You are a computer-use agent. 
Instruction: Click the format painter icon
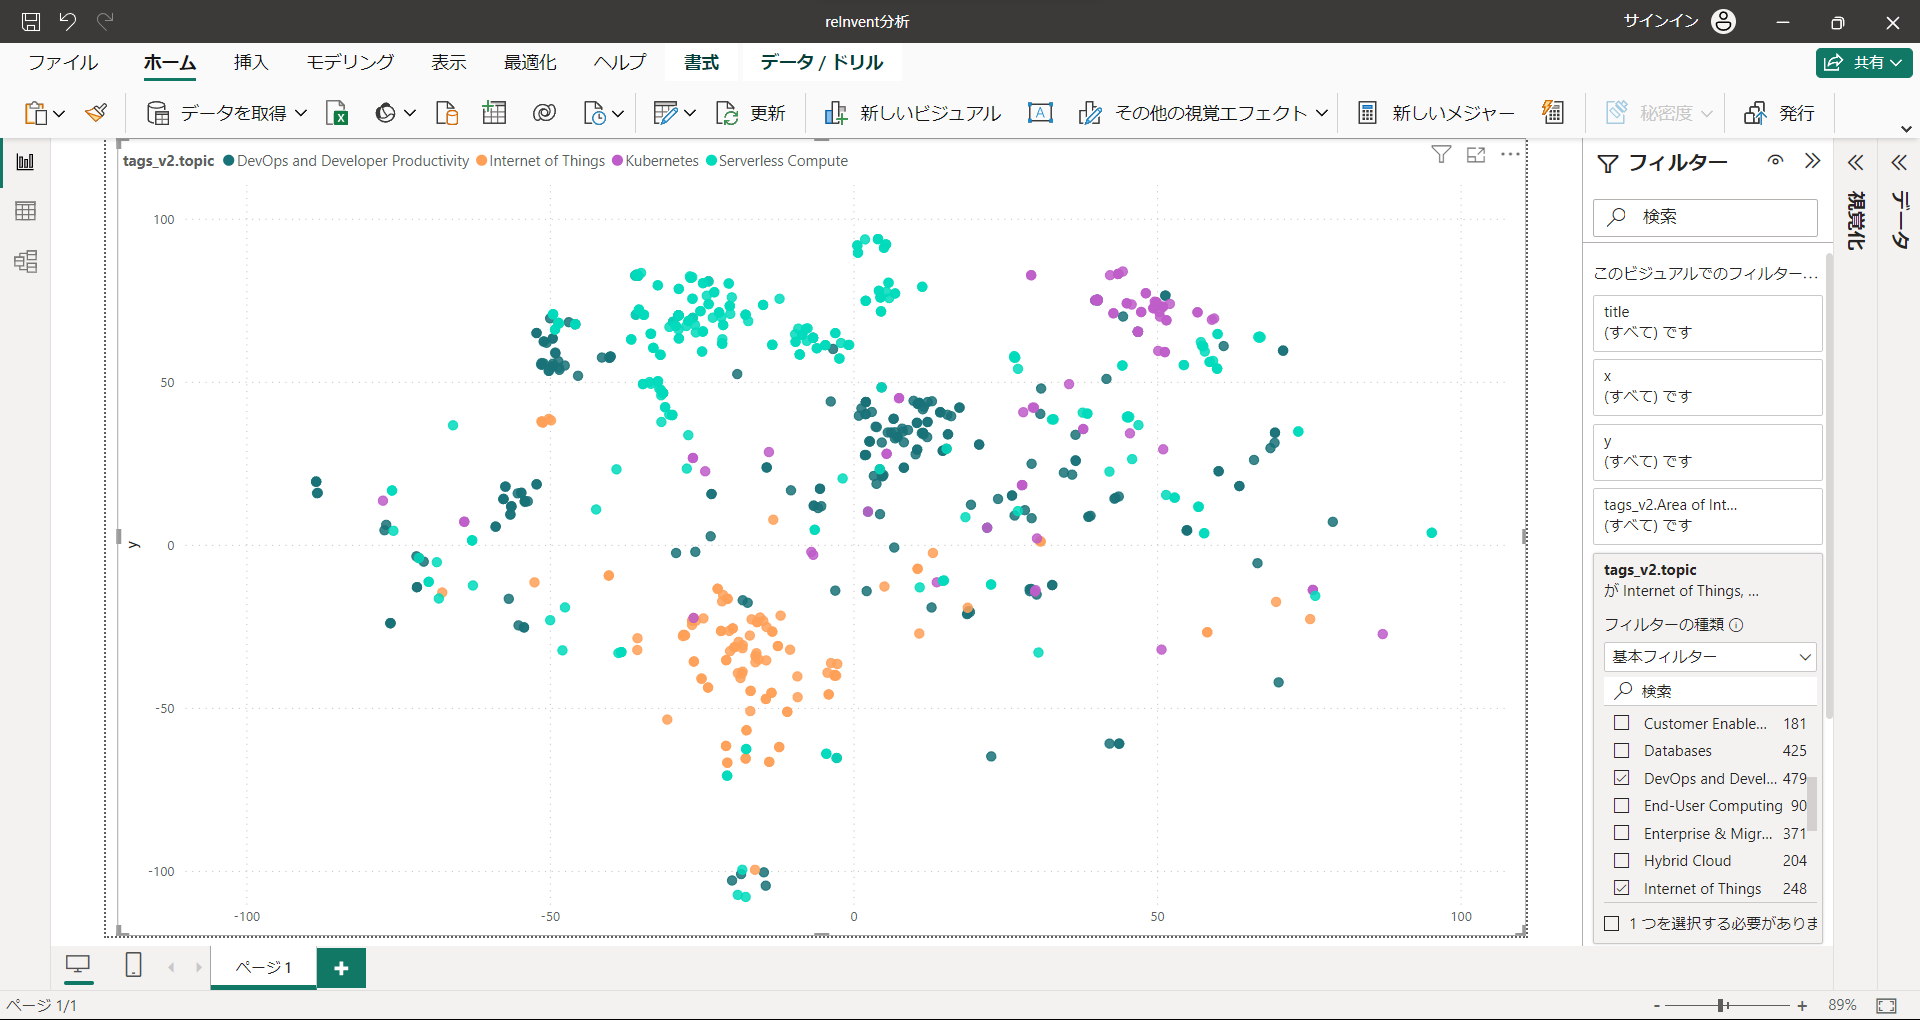97,113
